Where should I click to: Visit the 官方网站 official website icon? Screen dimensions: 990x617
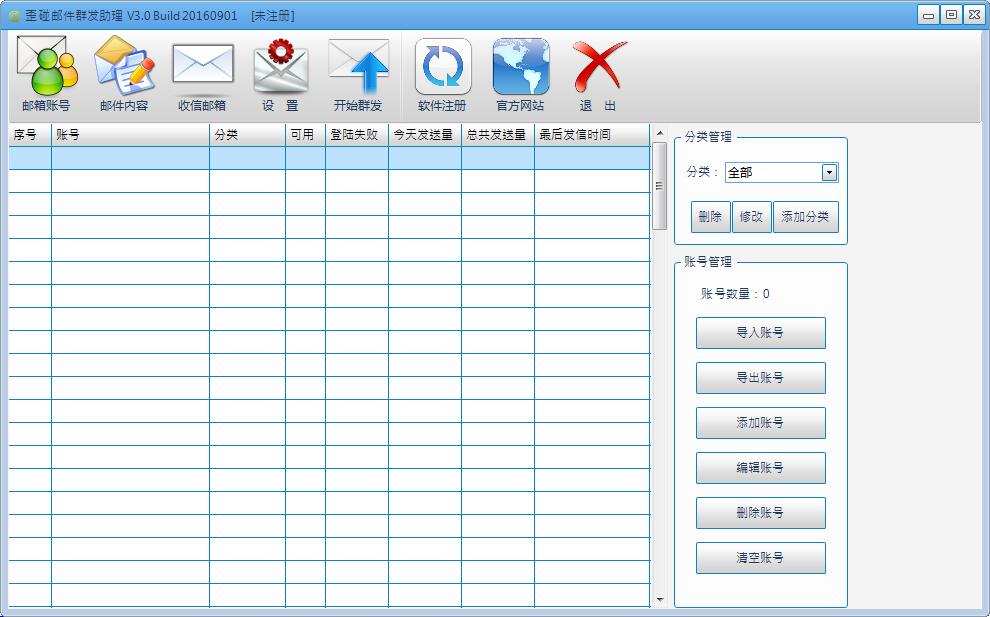coord(520,74)
